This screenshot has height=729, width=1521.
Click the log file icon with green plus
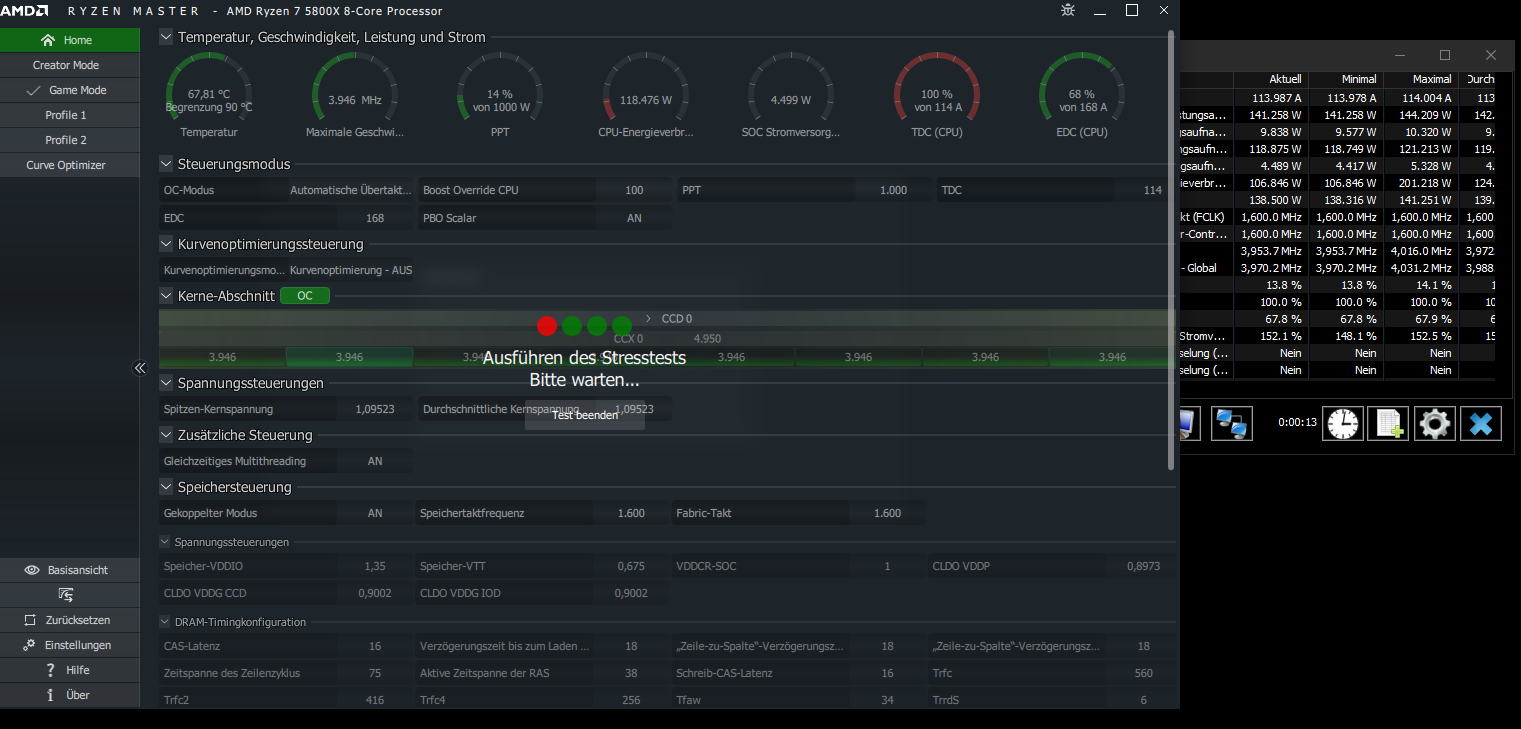click(1389, 423)
